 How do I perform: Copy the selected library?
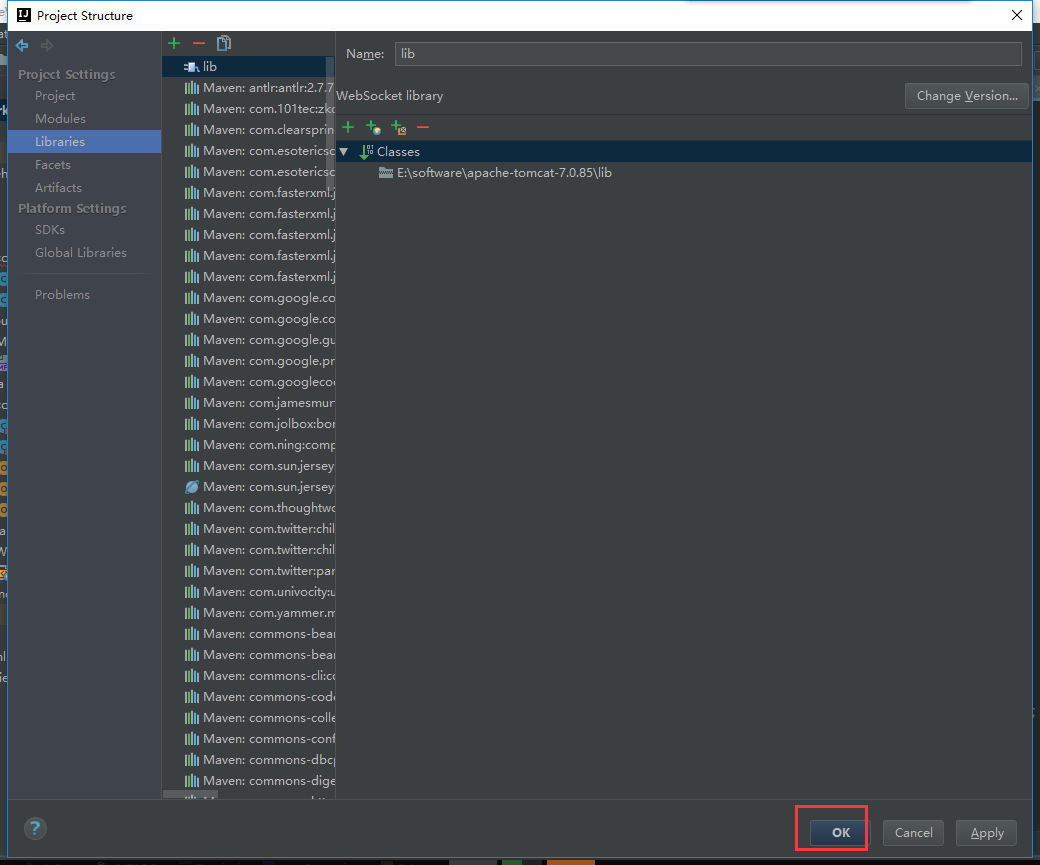tap(224, 43)
